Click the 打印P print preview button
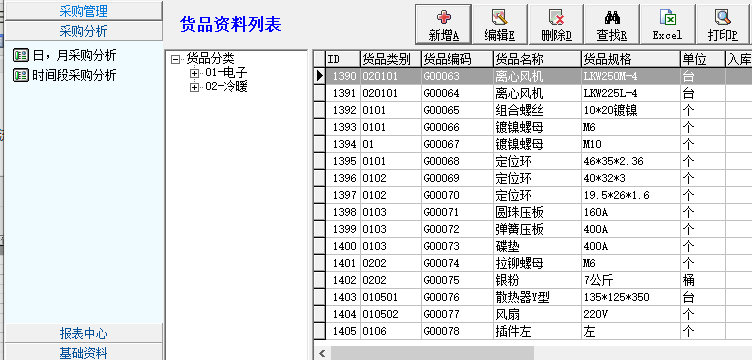This screenshot has width=752, height=360. tap(723, 24)
